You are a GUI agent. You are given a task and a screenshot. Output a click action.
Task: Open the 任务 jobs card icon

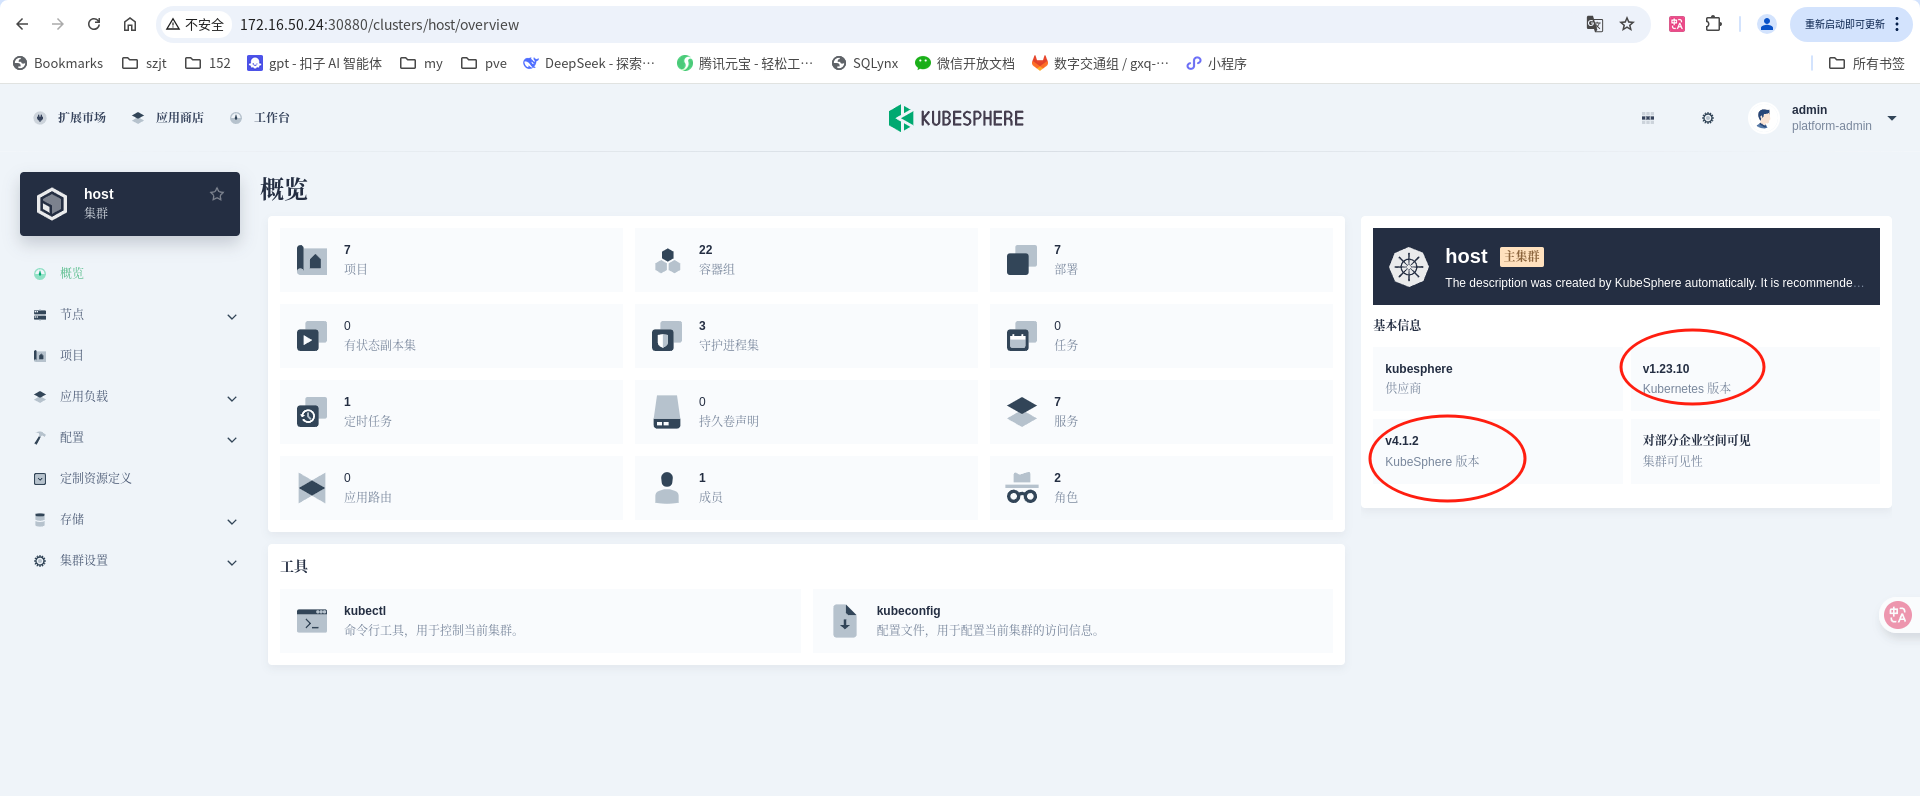[x=1022, y=336]
